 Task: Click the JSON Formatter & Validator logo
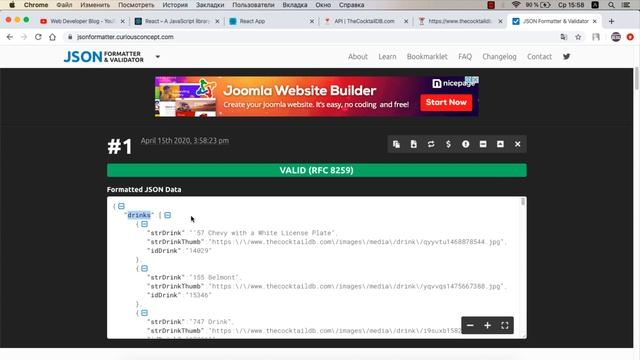point(104,57)
